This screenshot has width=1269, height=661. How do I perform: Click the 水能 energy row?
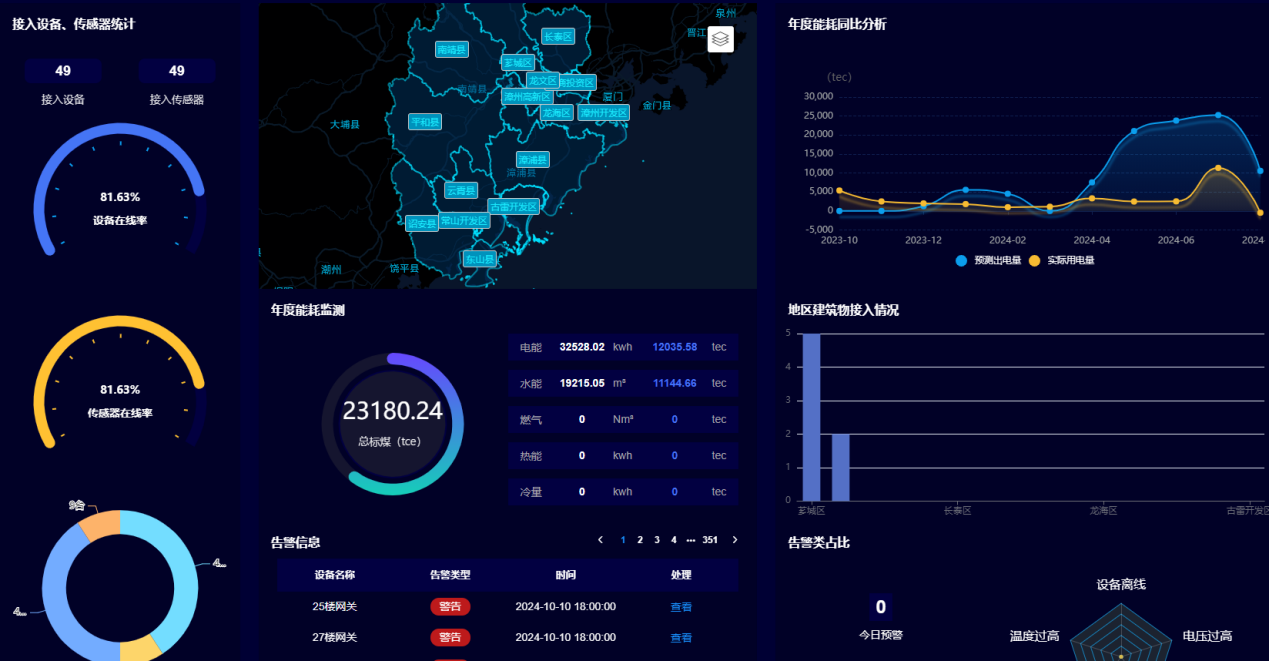[623, 383]
